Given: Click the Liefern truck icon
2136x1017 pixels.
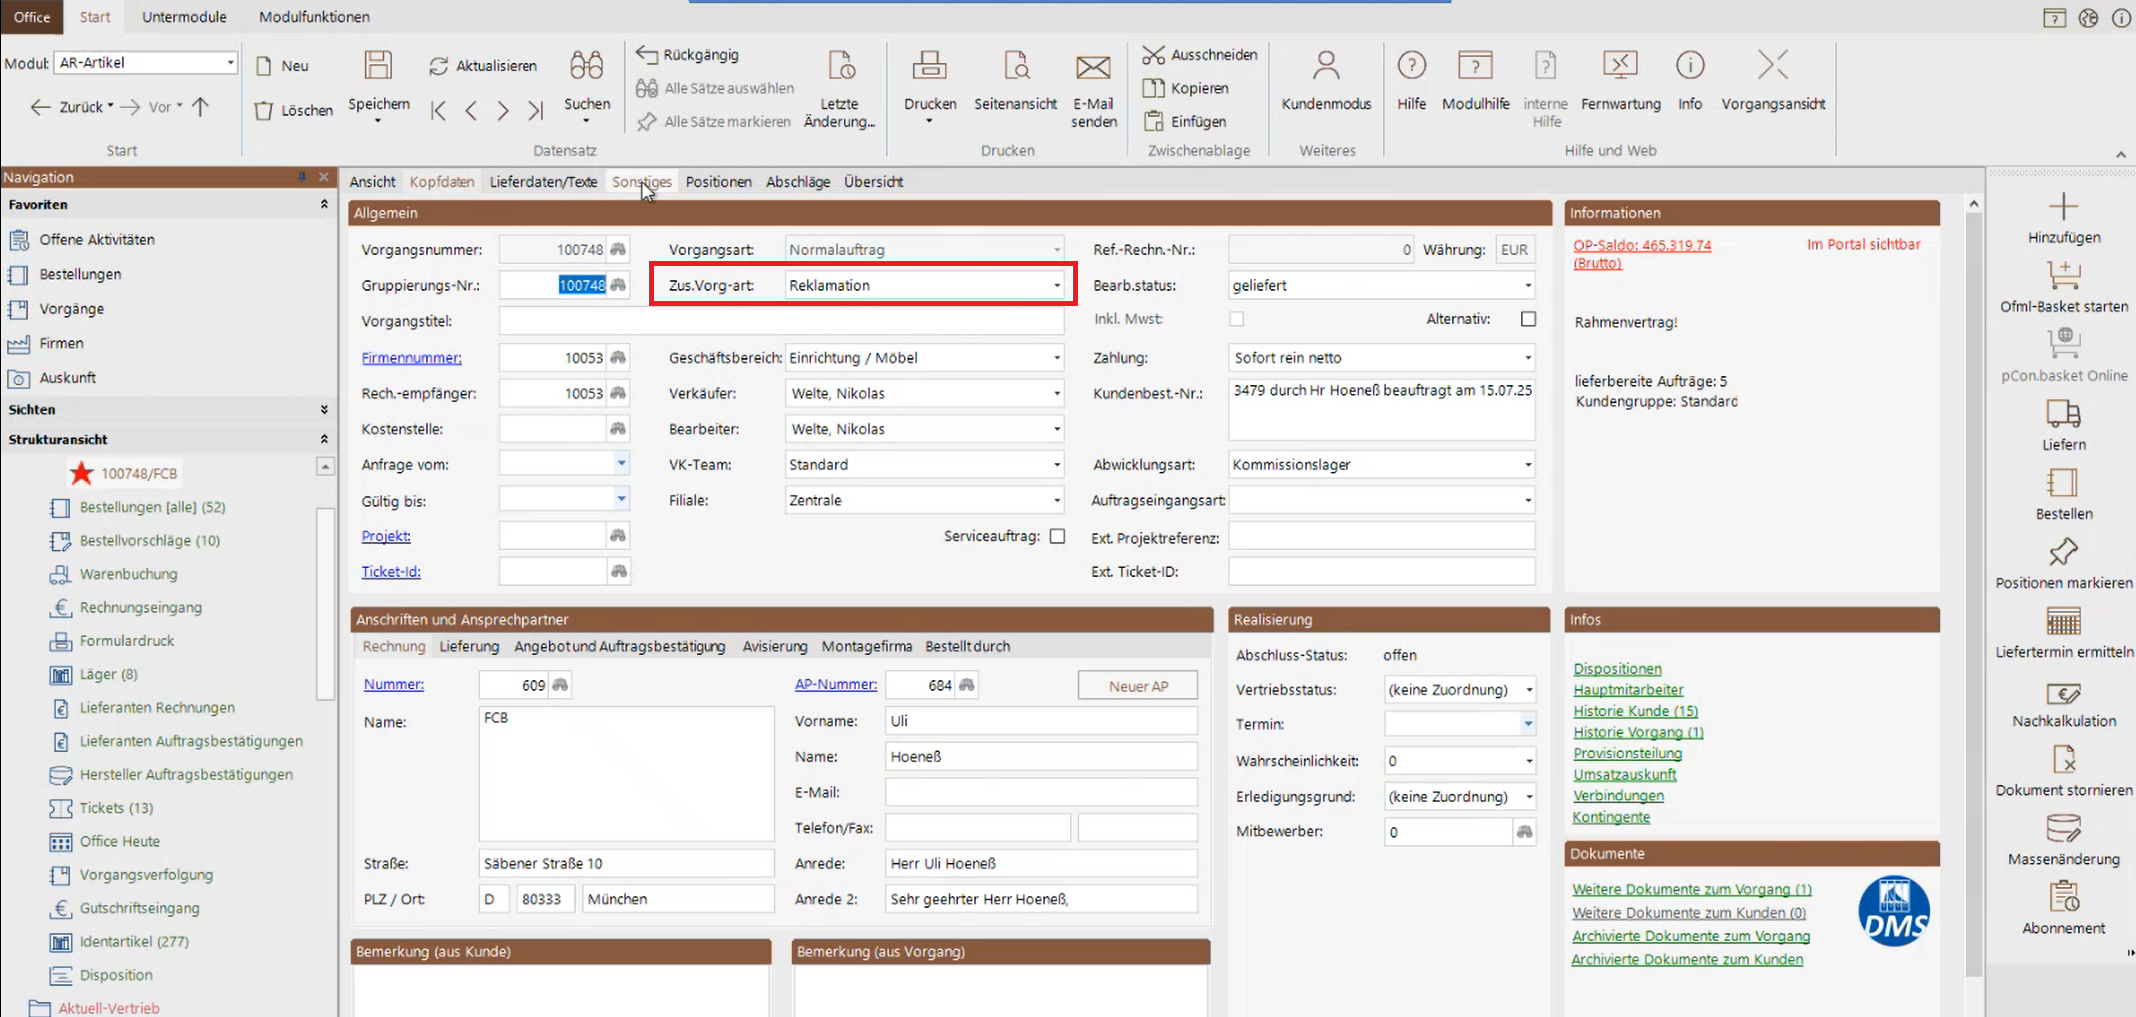Looking at the screenshot, I should pos(2063,414).
